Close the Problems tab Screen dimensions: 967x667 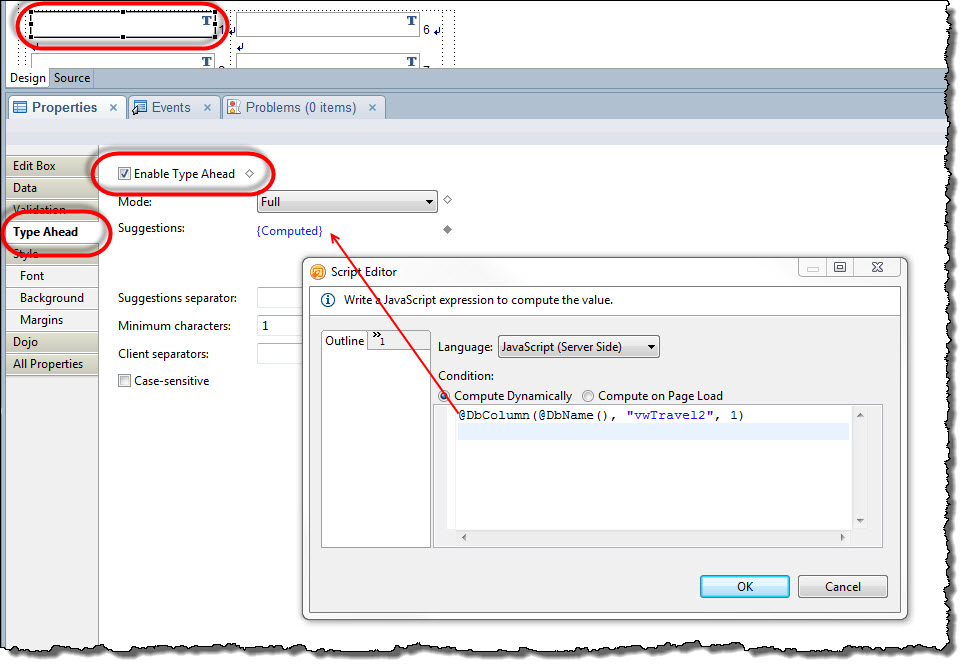pyautogui.click(x=372, y=107)
